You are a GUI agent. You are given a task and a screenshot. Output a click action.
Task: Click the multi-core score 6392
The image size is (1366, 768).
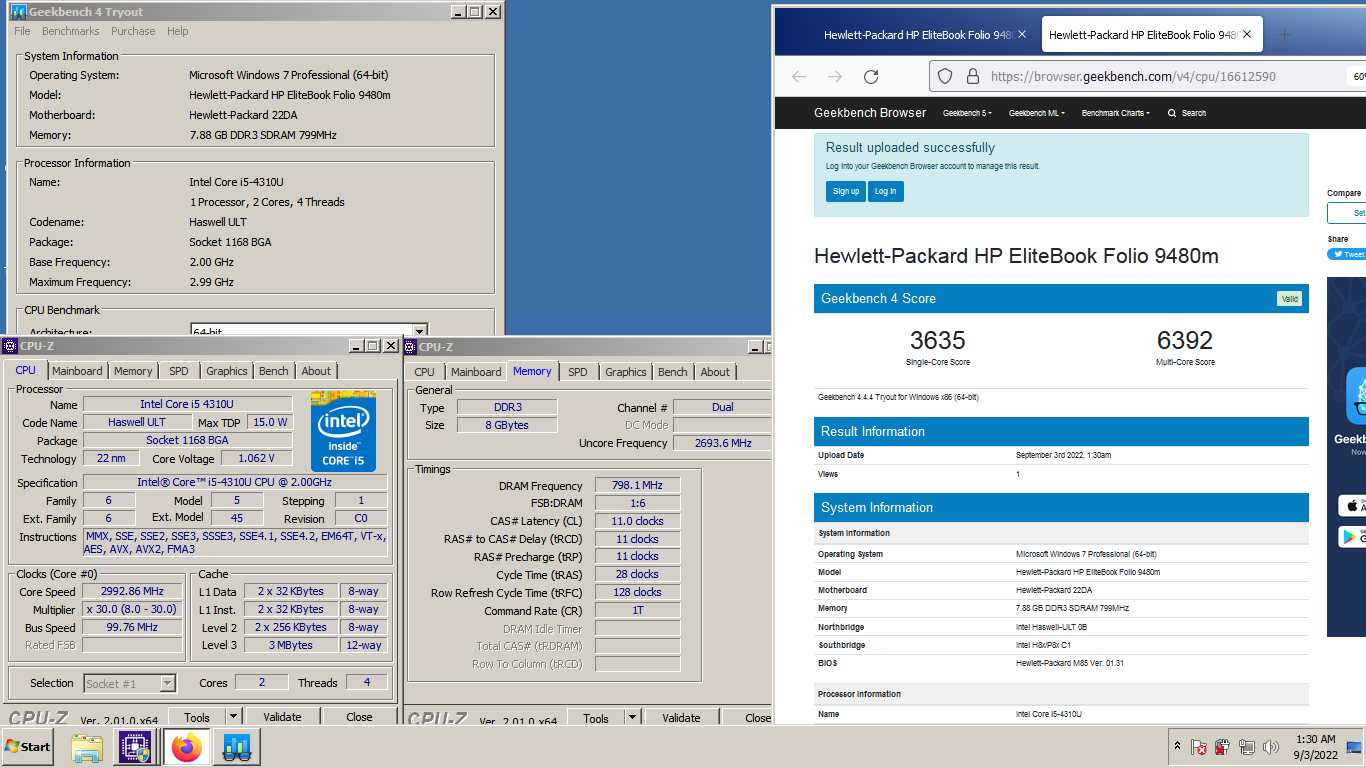click(1185, 340)
